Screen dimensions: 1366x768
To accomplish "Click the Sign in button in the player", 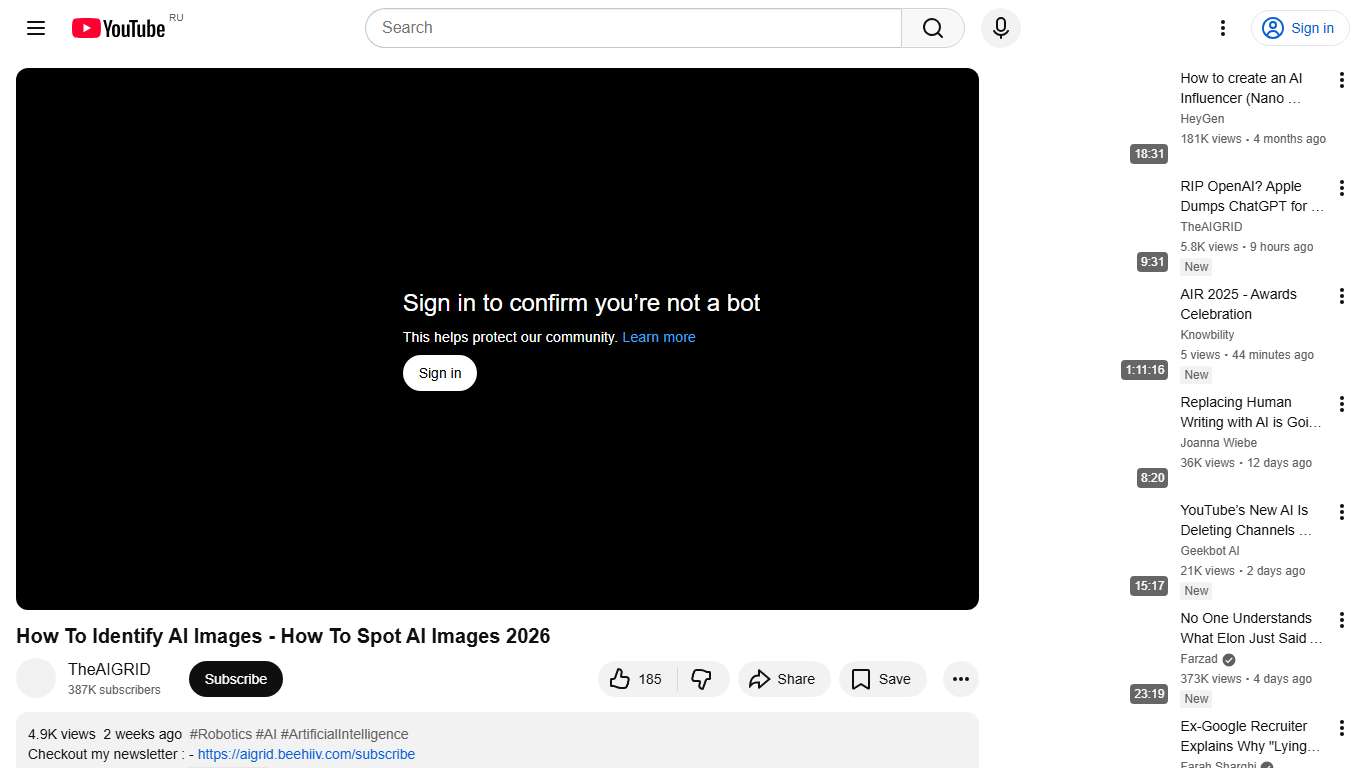I will pyautogui.click(x=439, y=373).
